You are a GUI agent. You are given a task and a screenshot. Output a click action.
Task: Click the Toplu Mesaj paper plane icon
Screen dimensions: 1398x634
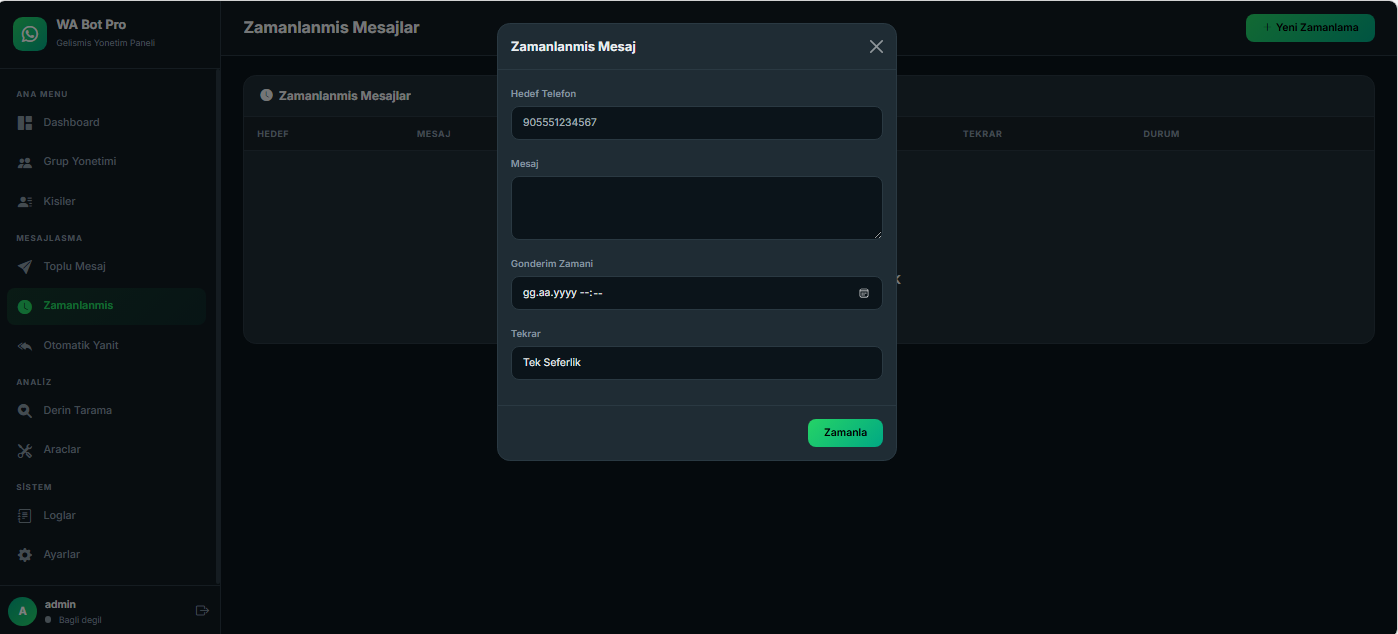coord(25,267)
